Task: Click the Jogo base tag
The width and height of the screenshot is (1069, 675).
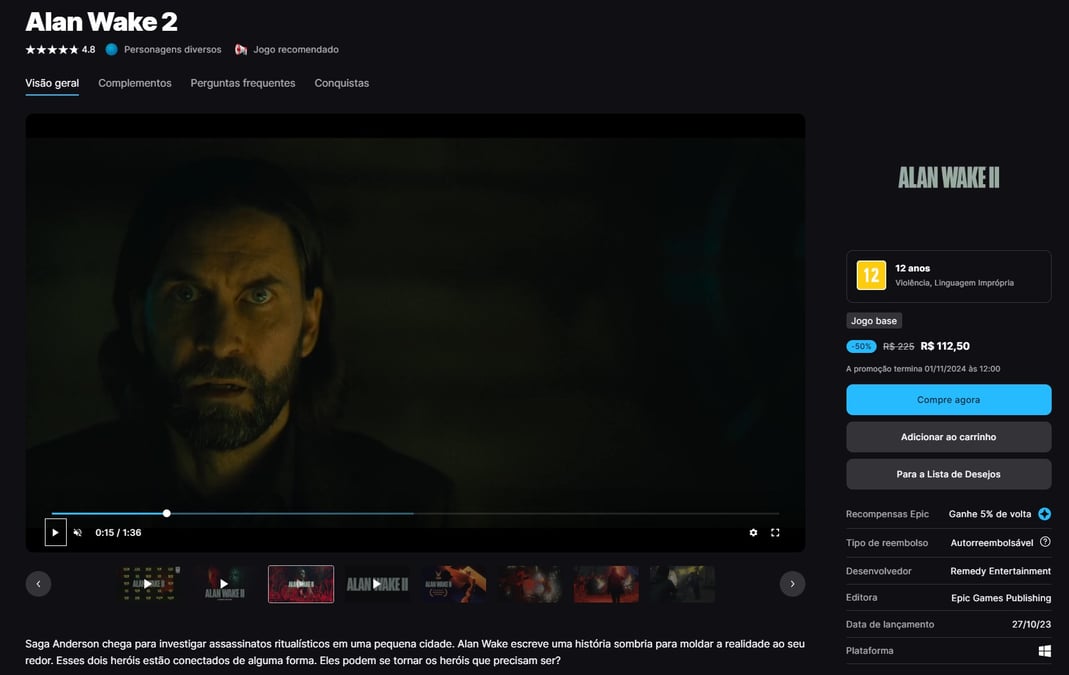Action: click(x=874, y=320)
